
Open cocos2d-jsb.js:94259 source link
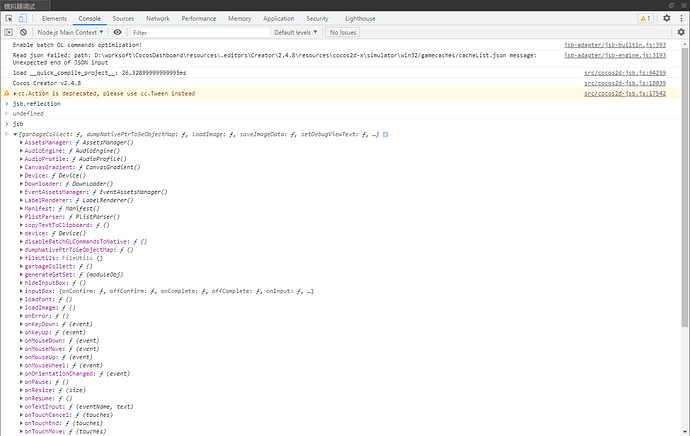pos(625,73)
